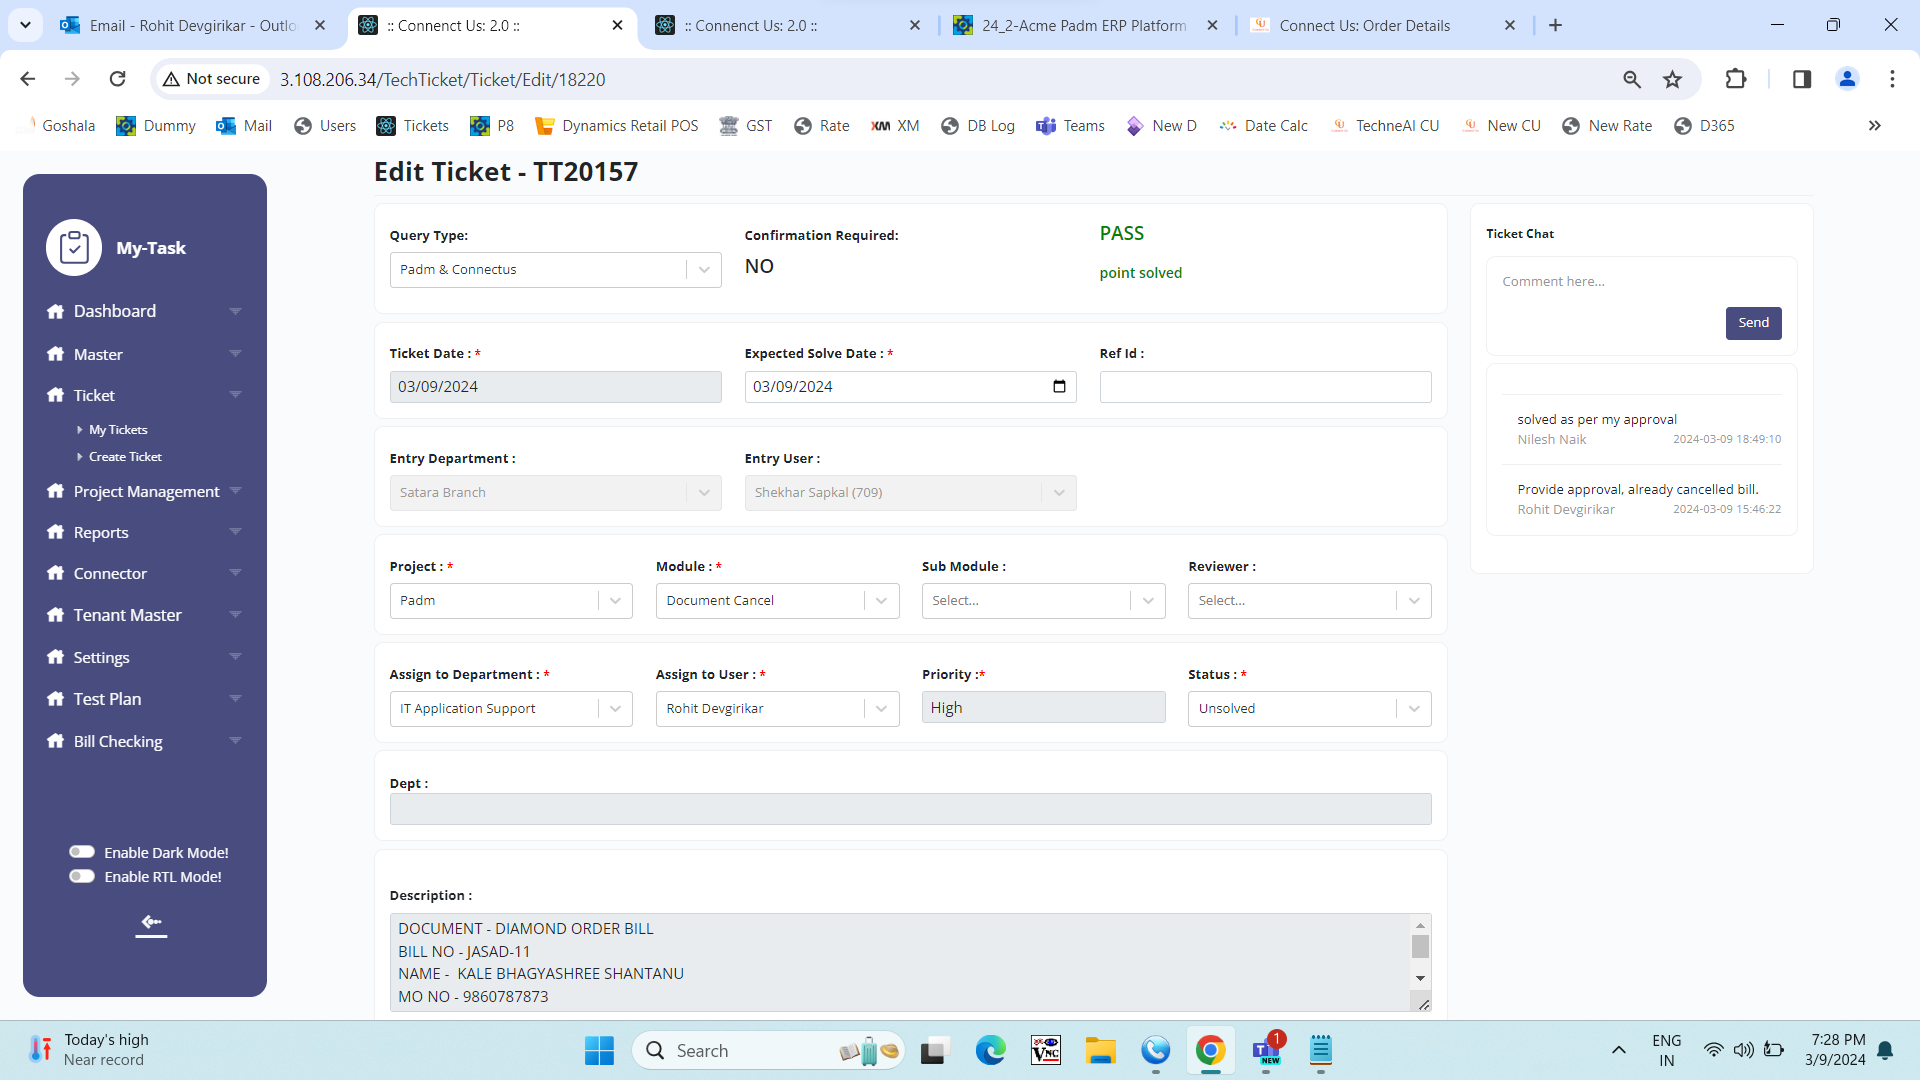This screenshot has width=1920, height=1080.
Task: Open the DB Log bookmark
Action: tap(978, 126)
